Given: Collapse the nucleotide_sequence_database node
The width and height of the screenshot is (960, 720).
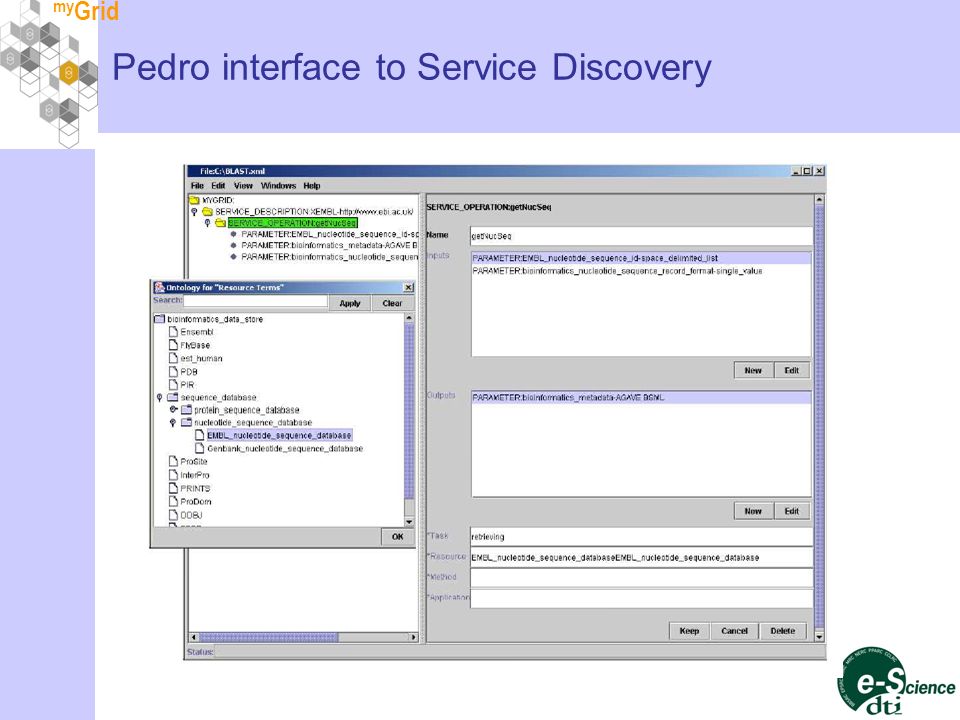Looking at the screenshot, I should [x=173, y=422].
